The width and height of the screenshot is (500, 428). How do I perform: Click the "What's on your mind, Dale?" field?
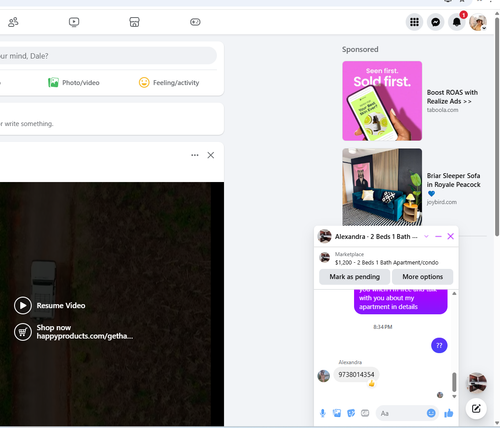(x=108, y=56)
